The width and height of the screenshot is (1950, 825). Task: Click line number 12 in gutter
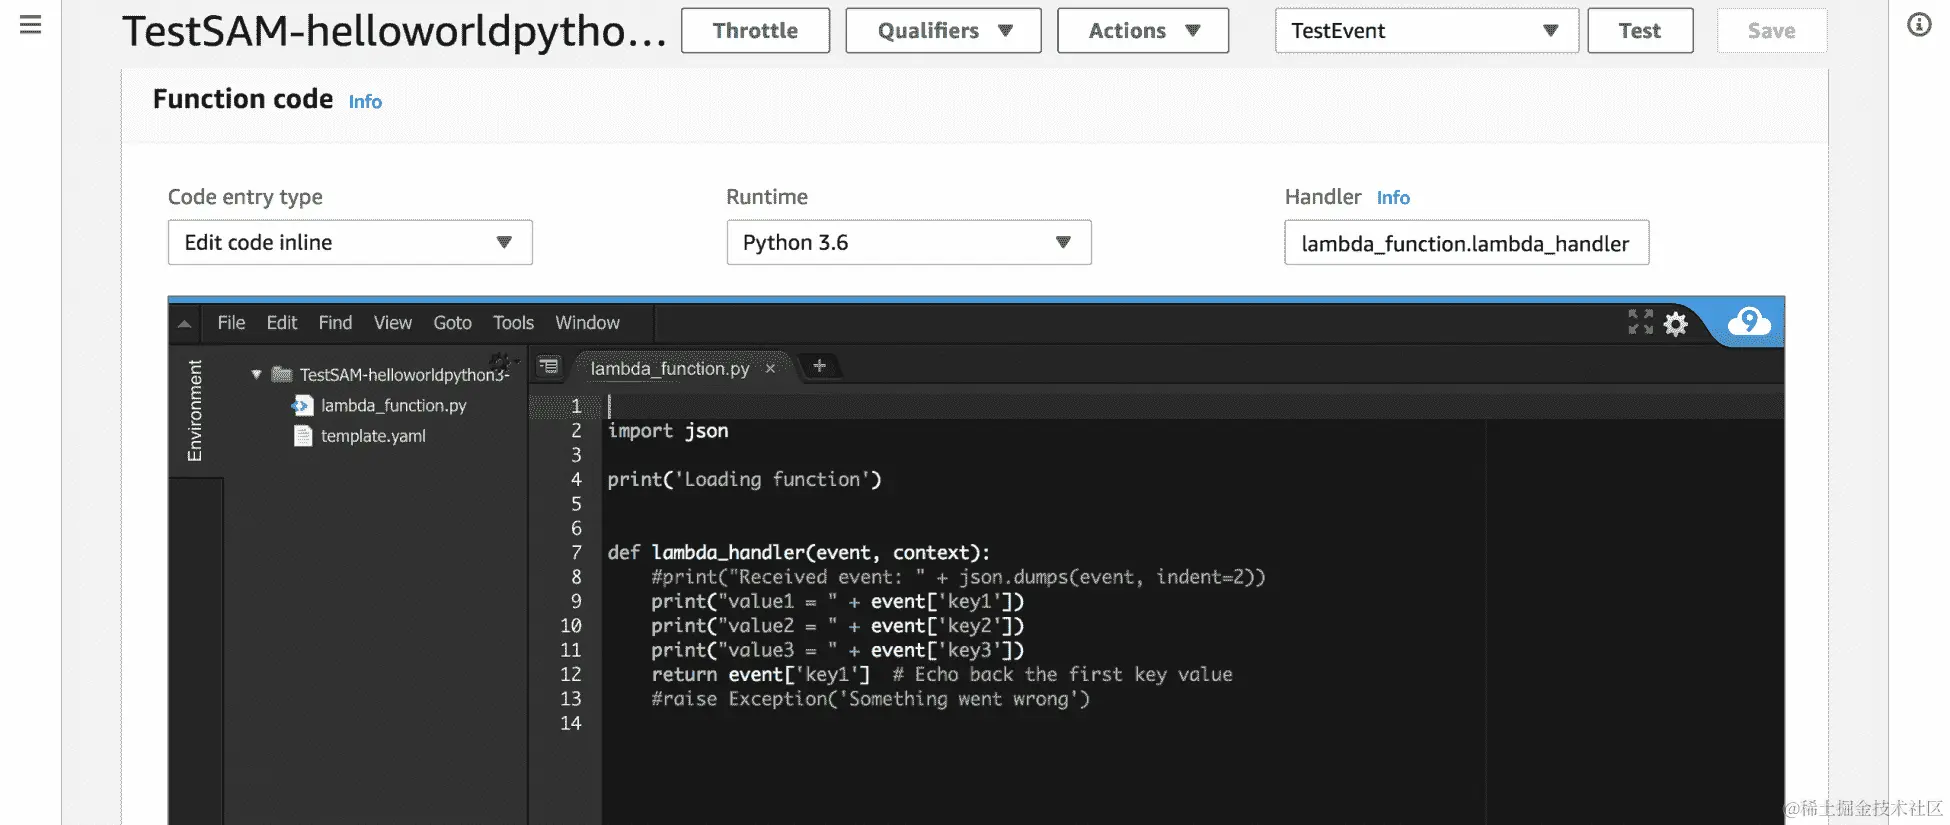click(x=570, y=674)
